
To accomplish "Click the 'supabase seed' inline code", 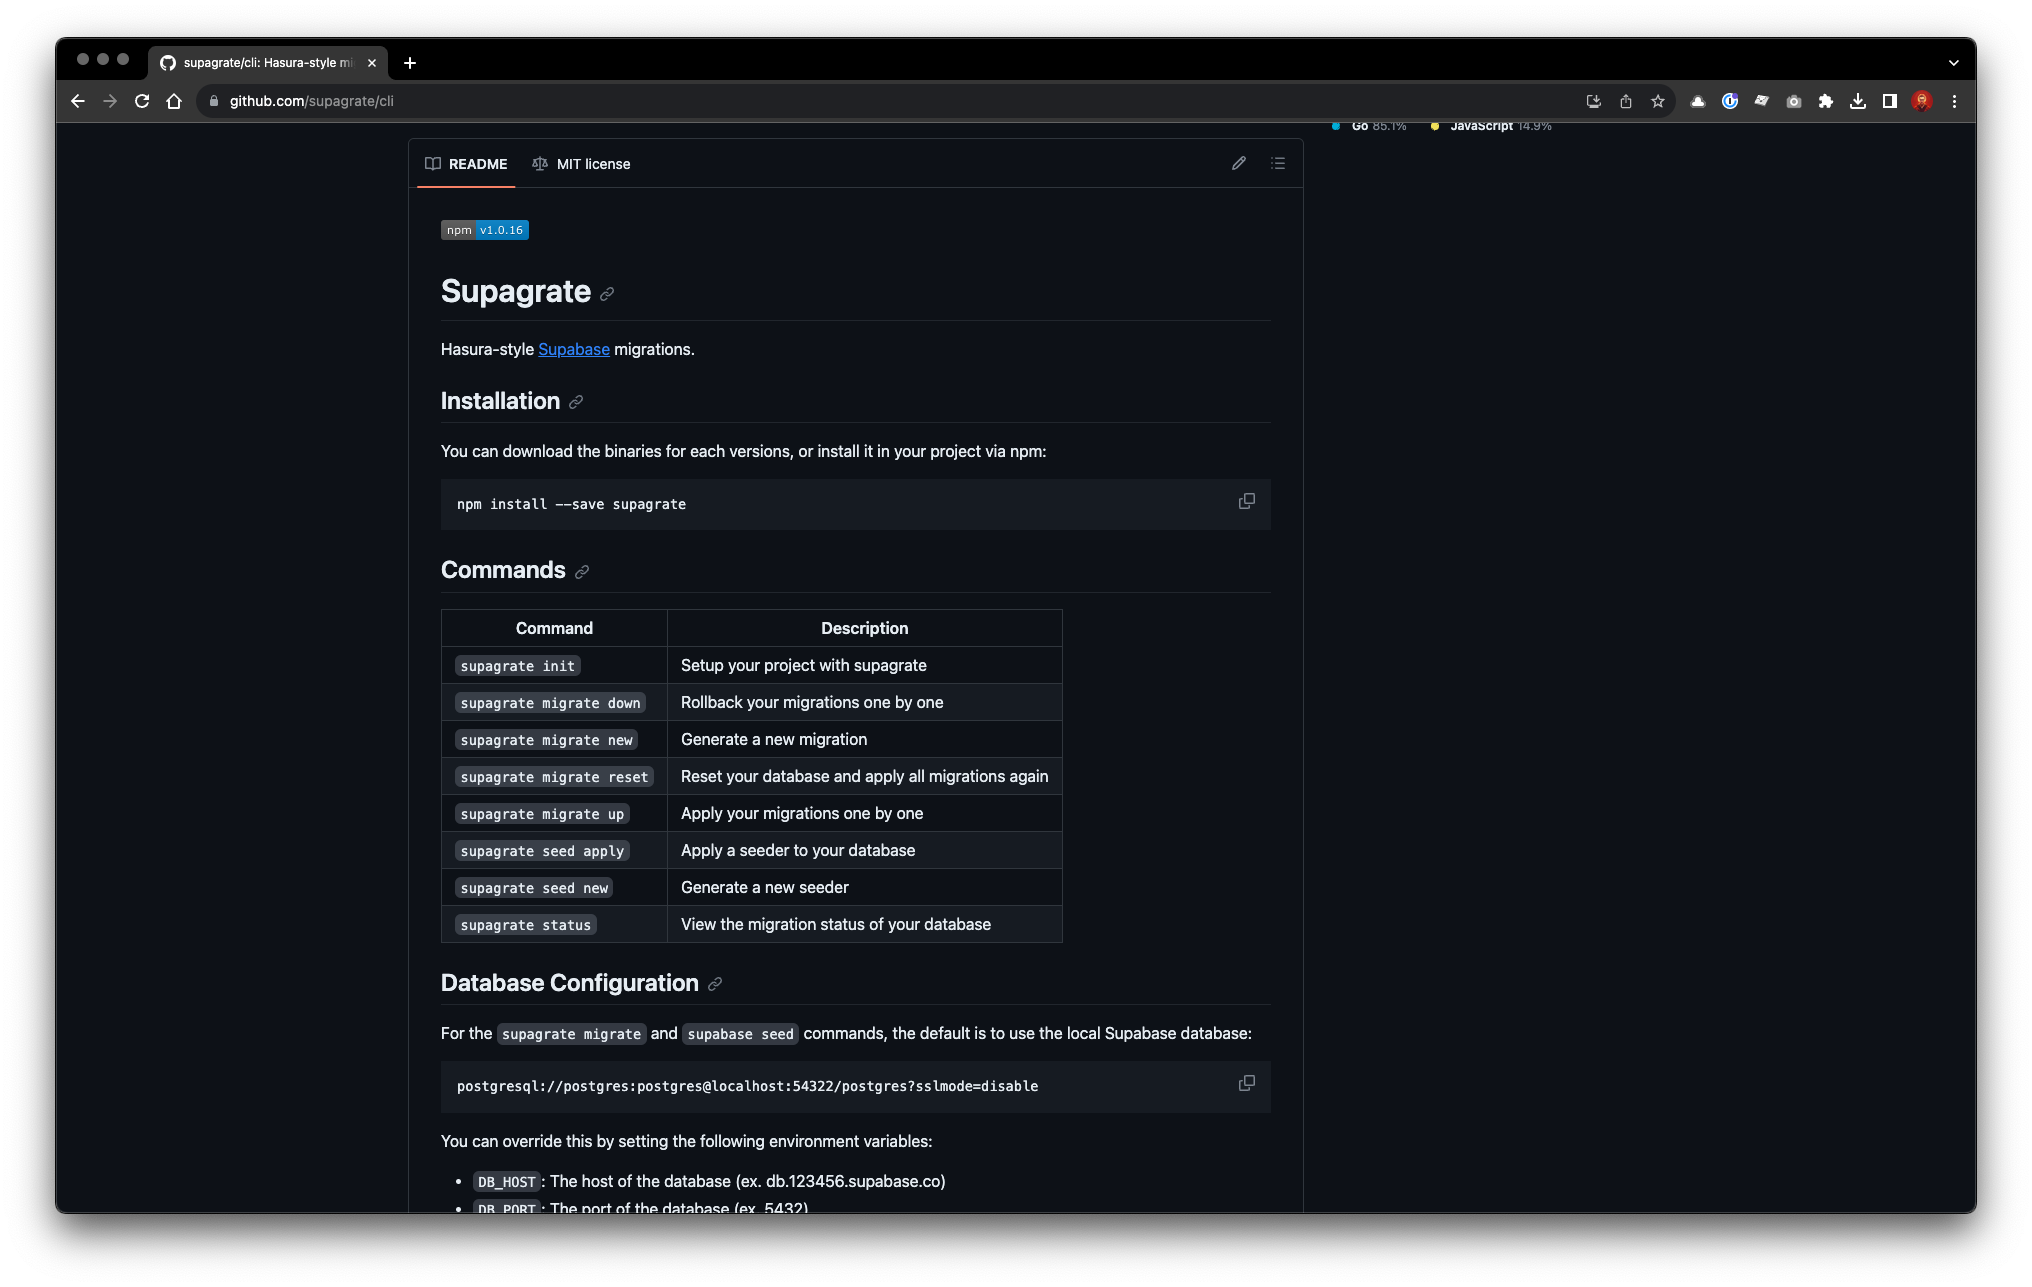I will point(740,1034).
